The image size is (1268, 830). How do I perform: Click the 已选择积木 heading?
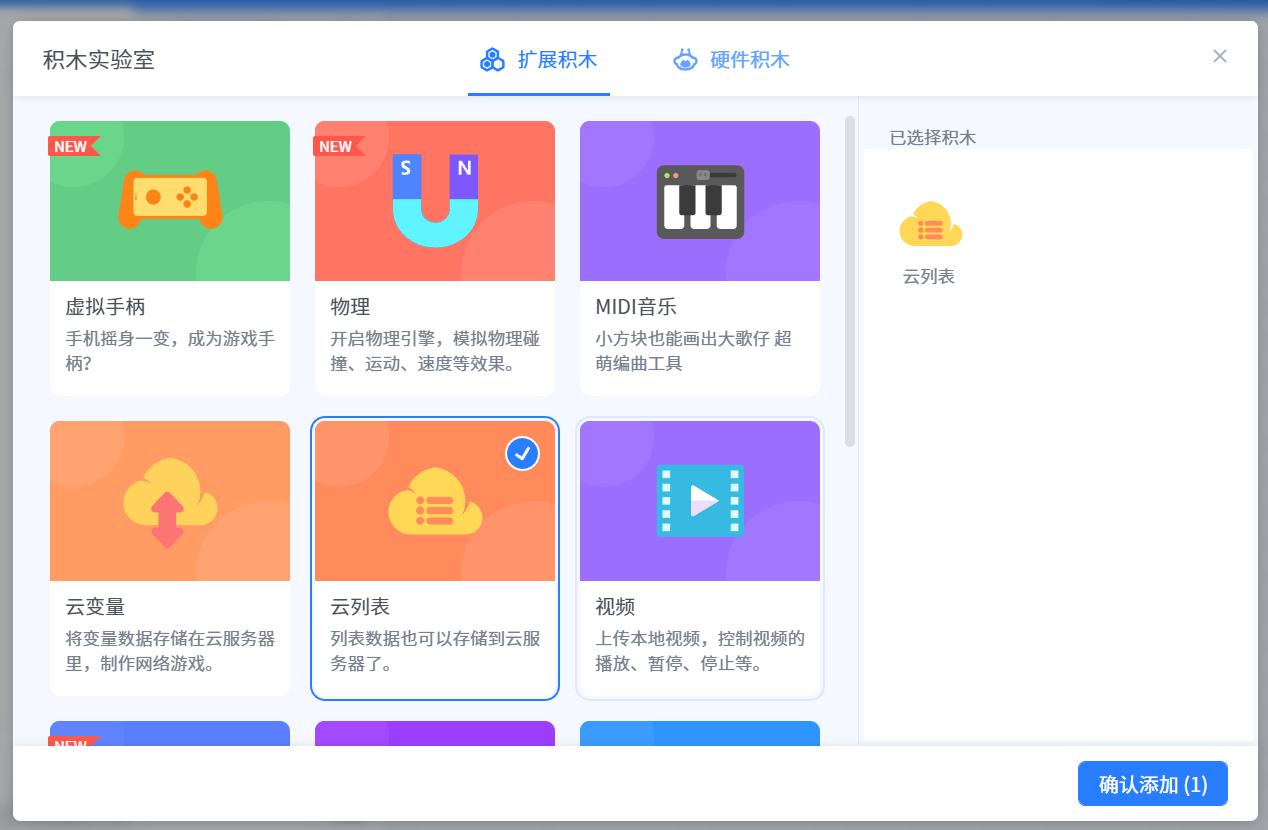click(933, 138)
